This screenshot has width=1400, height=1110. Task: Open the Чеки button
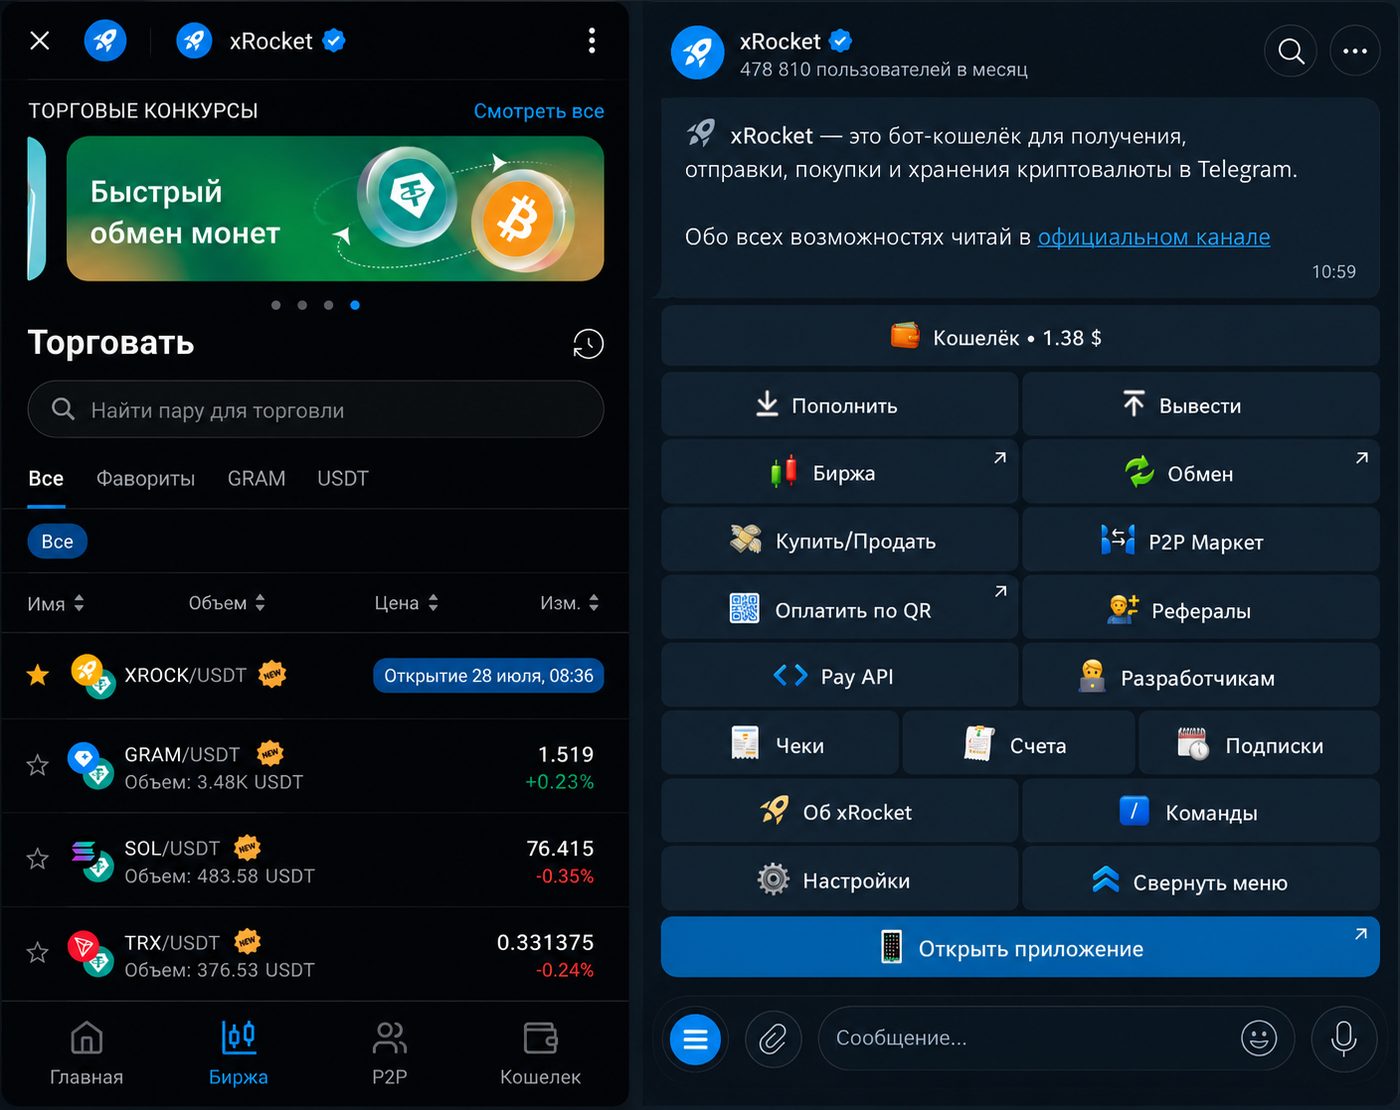(780, 744)
